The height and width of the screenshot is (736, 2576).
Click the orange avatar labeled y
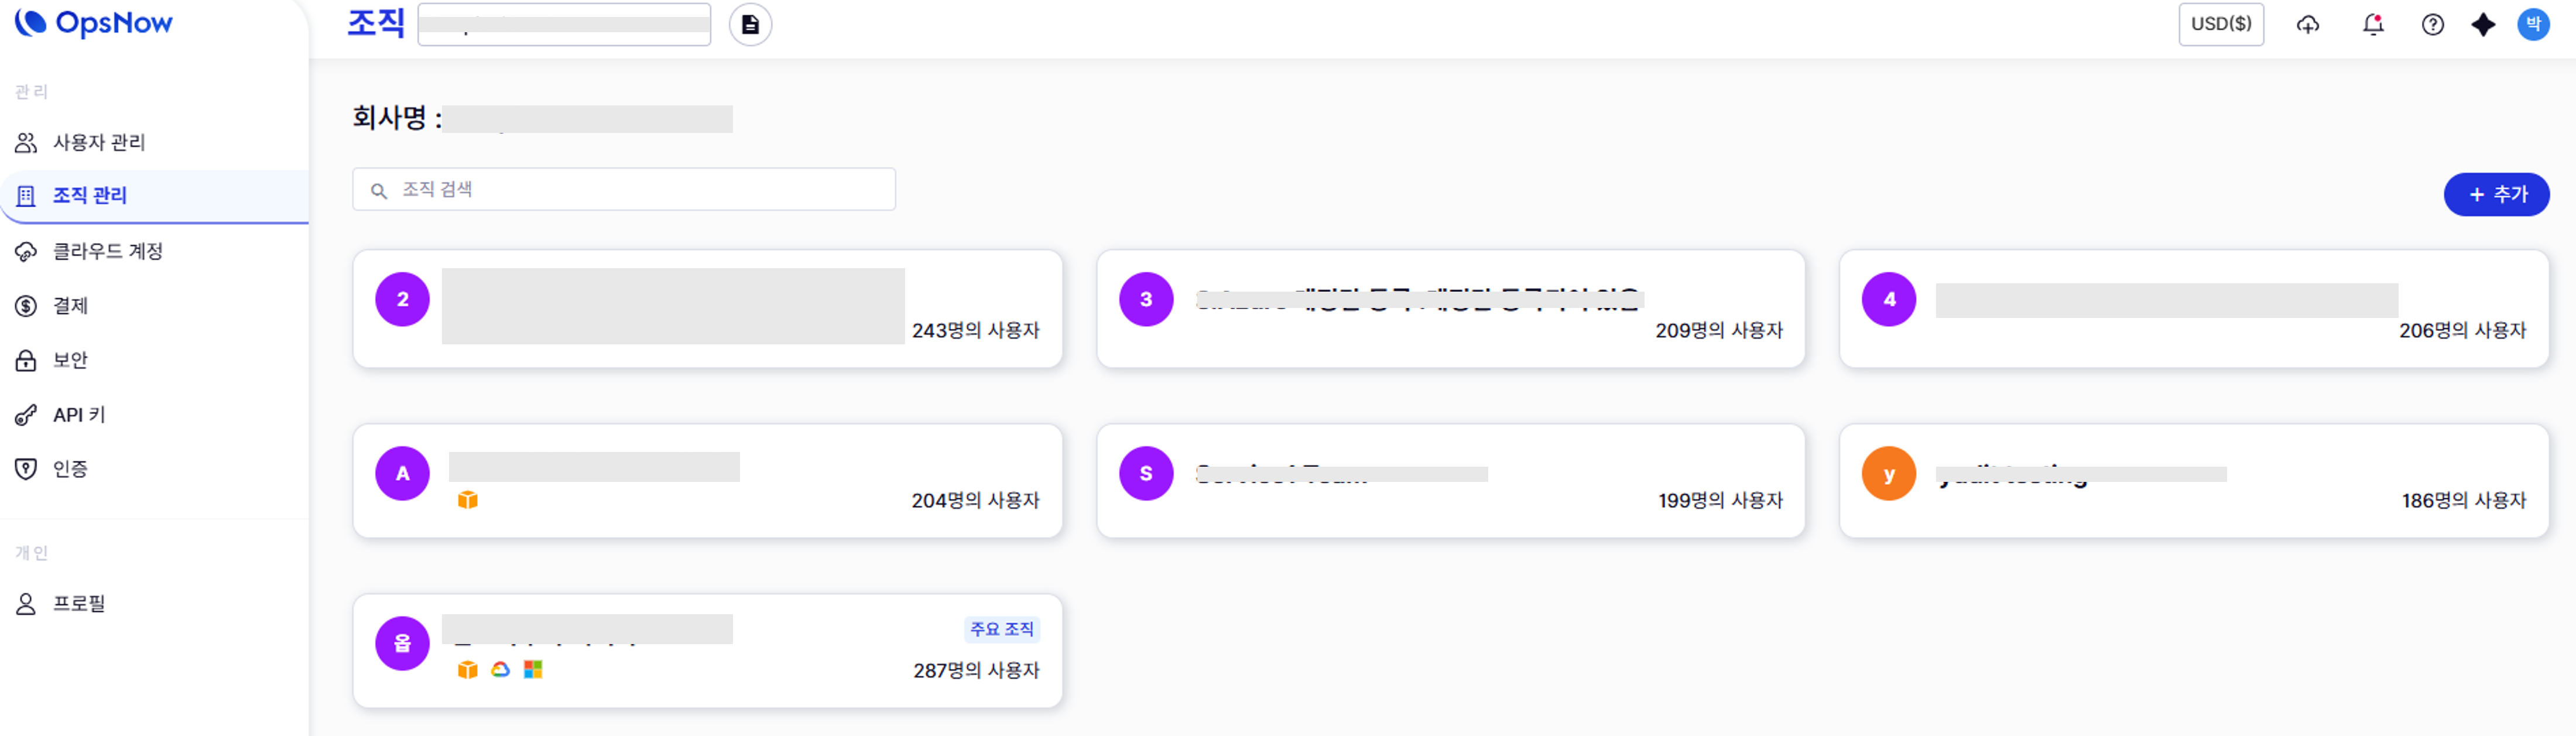point(1888,473)
